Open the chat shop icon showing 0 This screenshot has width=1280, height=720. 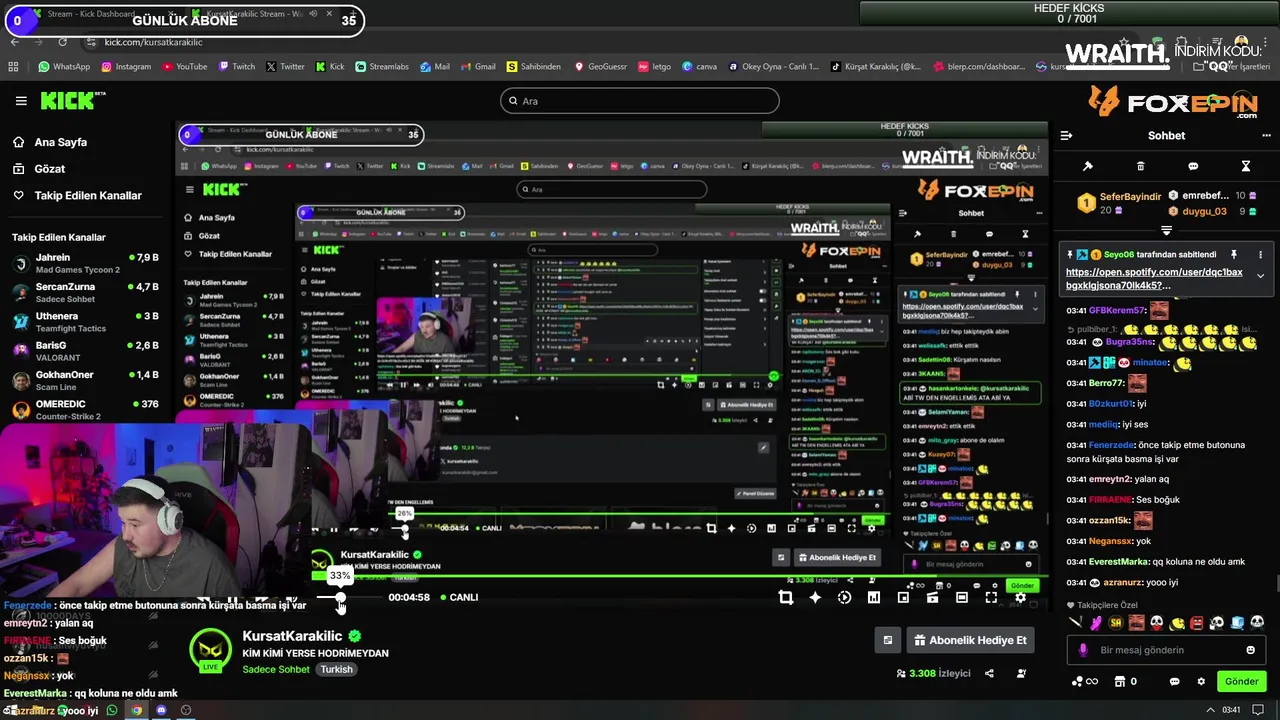1125,682
